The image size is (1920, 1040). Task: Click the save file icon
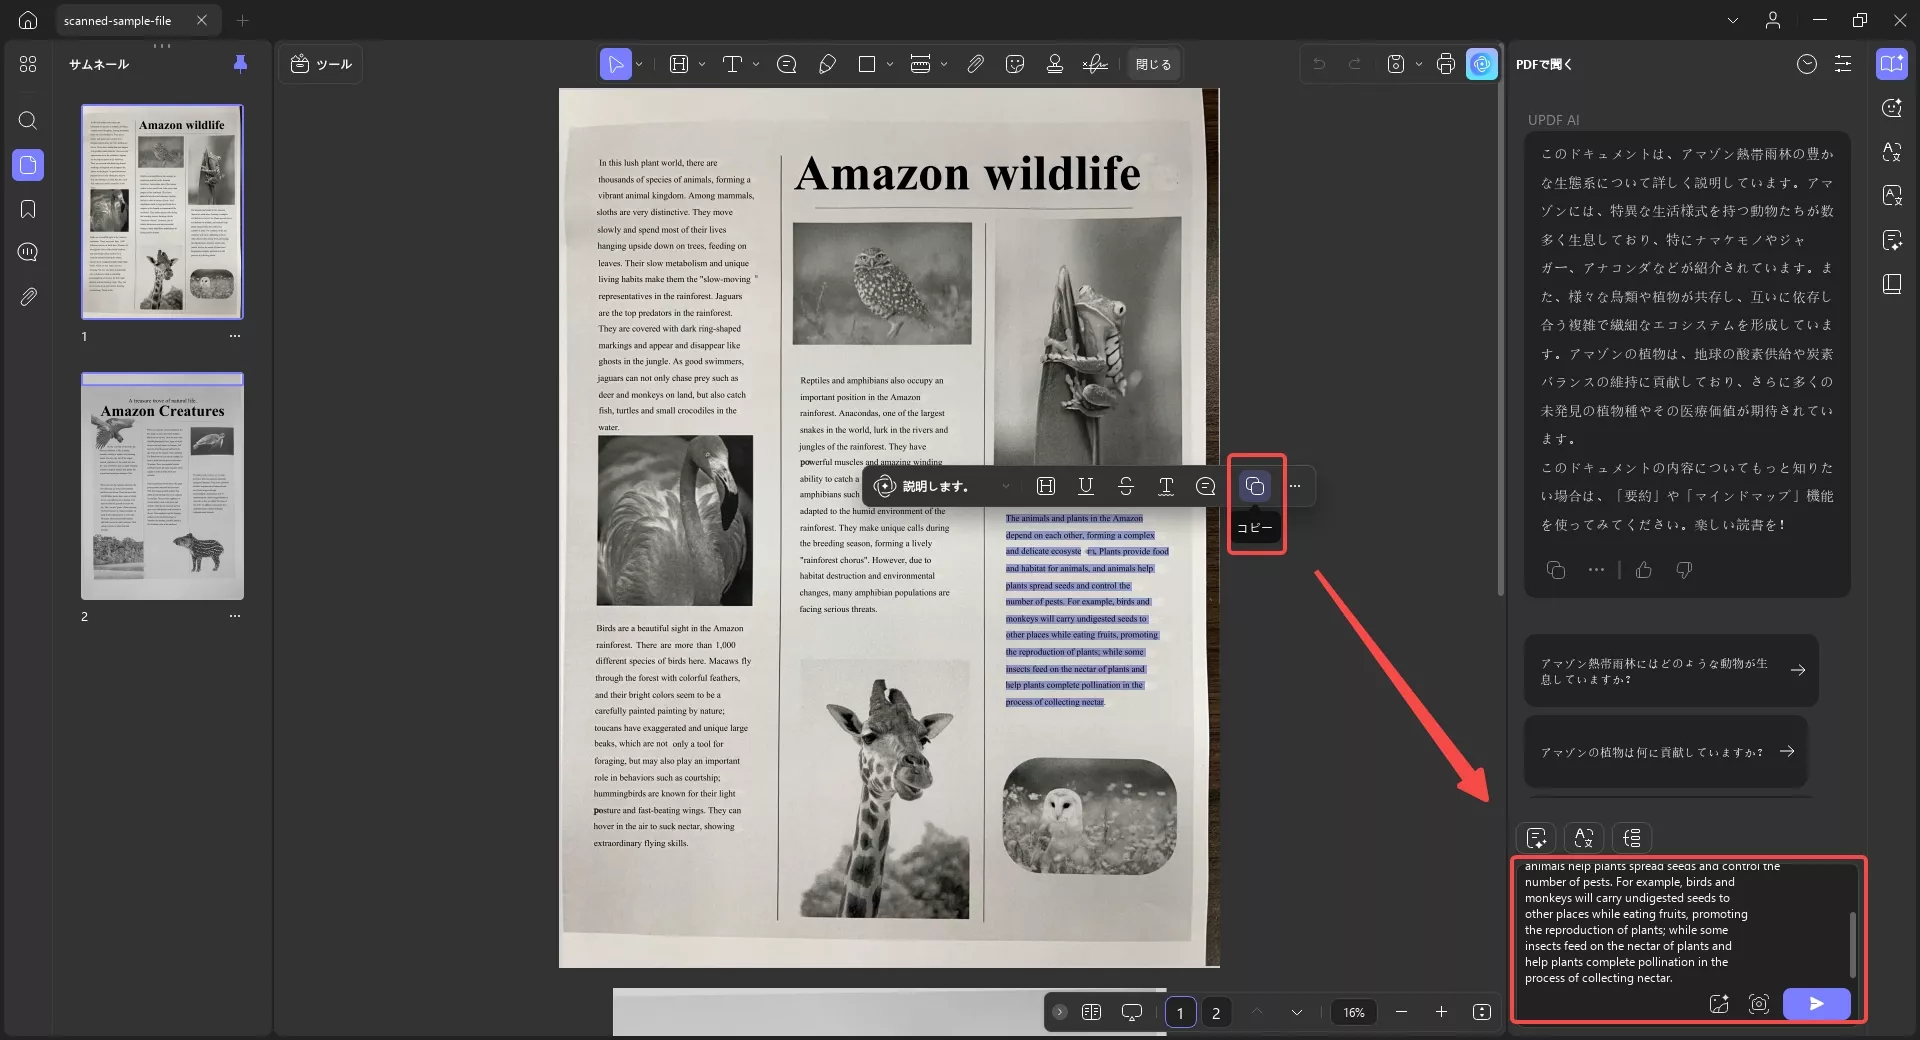point(1396,64)
